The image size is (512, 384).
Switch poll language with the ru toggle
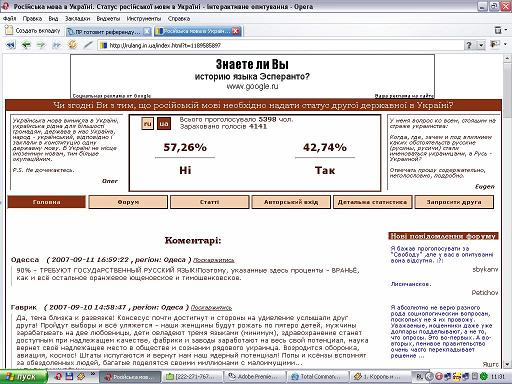click(x=147, y=124)
